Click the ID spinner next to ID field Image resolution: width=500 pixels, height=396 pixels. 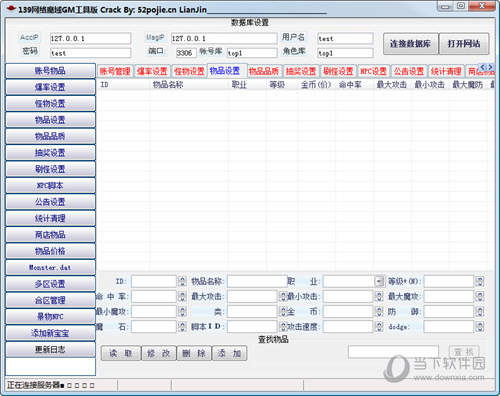point(182,282)
